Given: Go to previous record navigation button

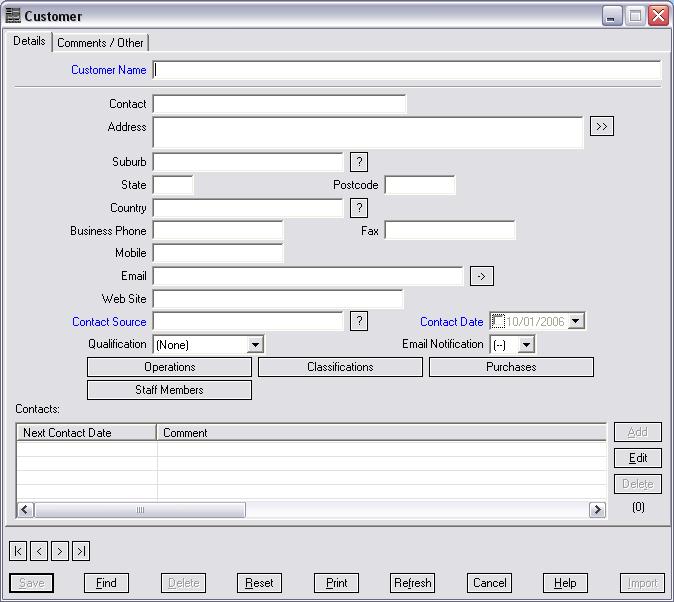Looking at the screenshot, I should coord(39,551).
